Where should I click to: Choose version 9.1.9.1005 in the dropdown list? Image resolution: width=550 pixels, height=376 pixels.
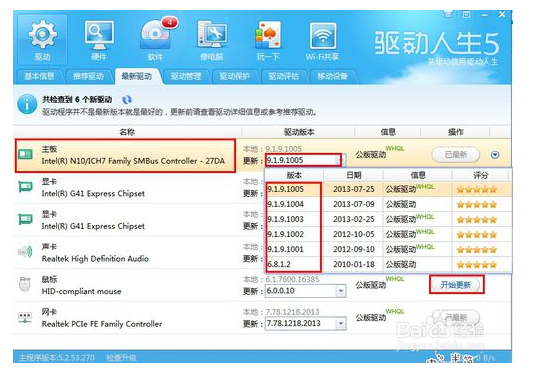pos(285,189)
